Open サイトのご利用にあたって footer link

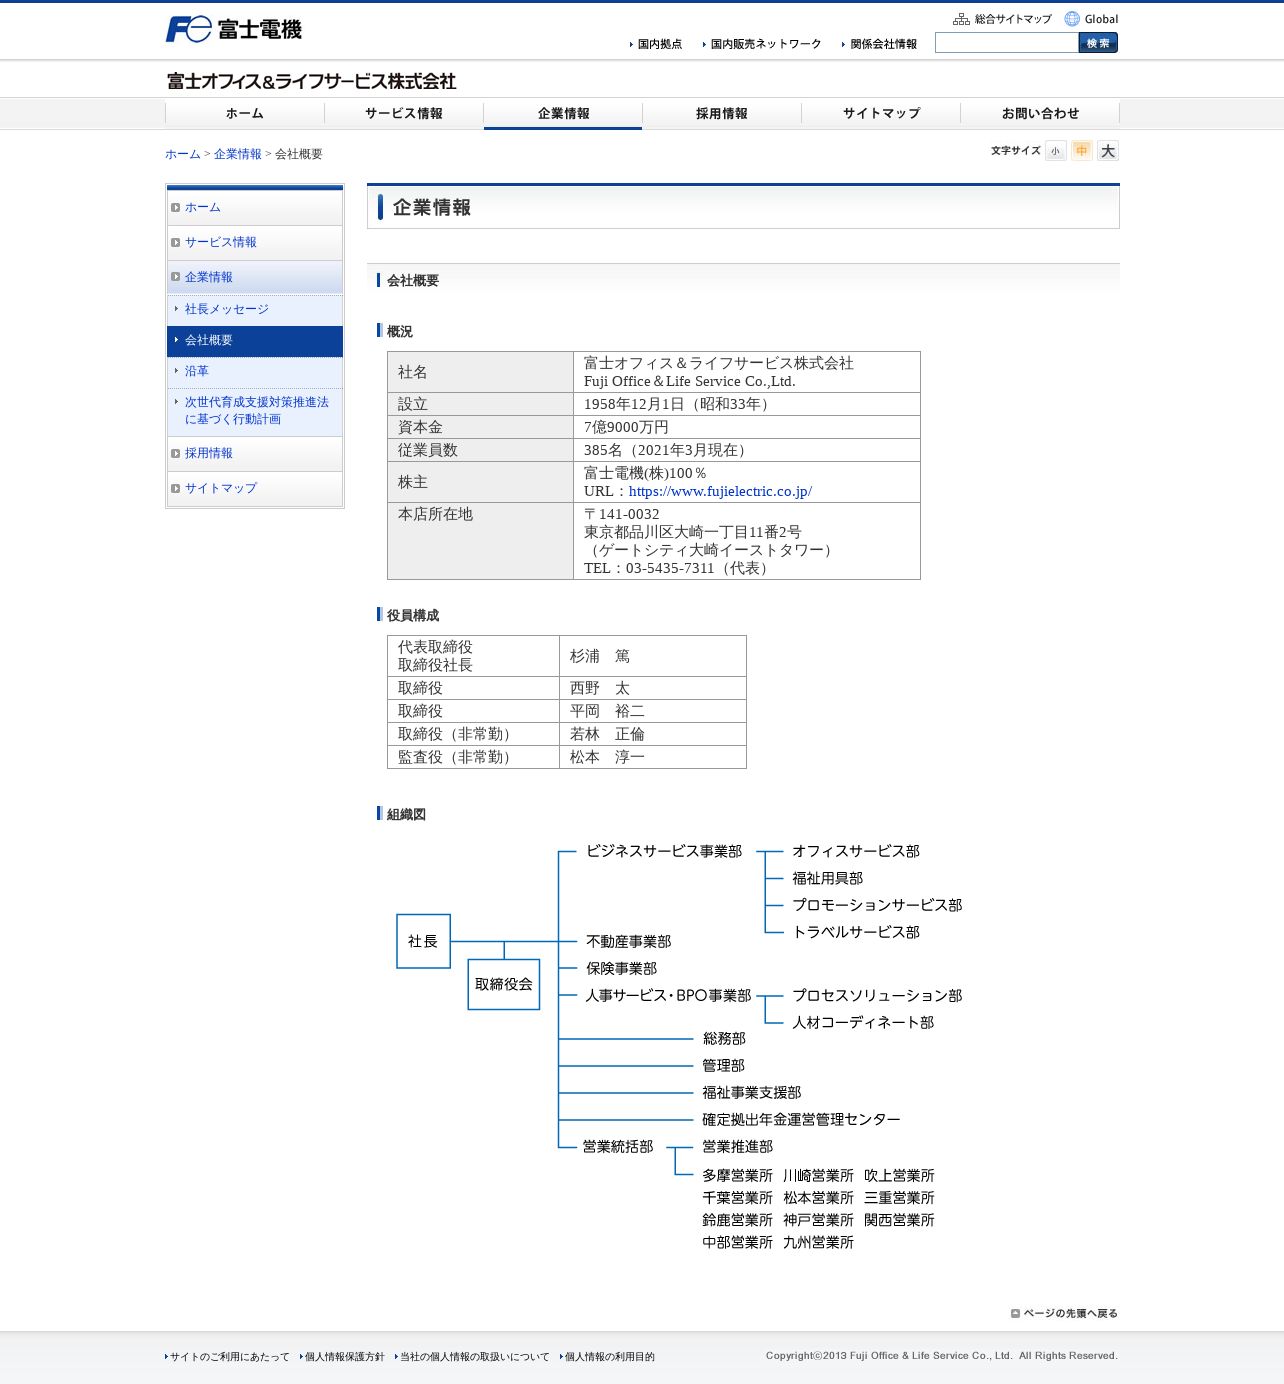[228, 1357]
